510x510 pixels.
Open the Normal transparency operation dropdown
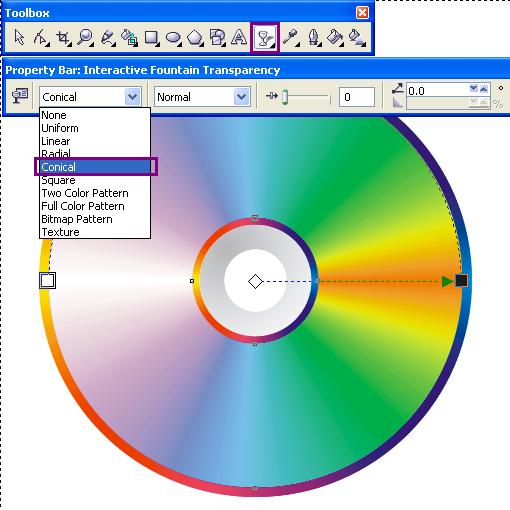(x=242, y=97)
